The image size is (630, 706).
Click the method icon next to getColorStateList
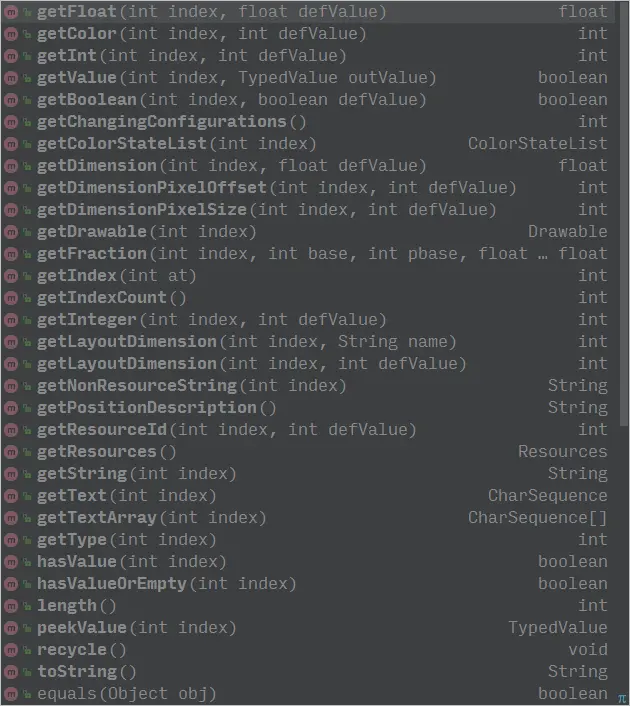pos(11,144)
